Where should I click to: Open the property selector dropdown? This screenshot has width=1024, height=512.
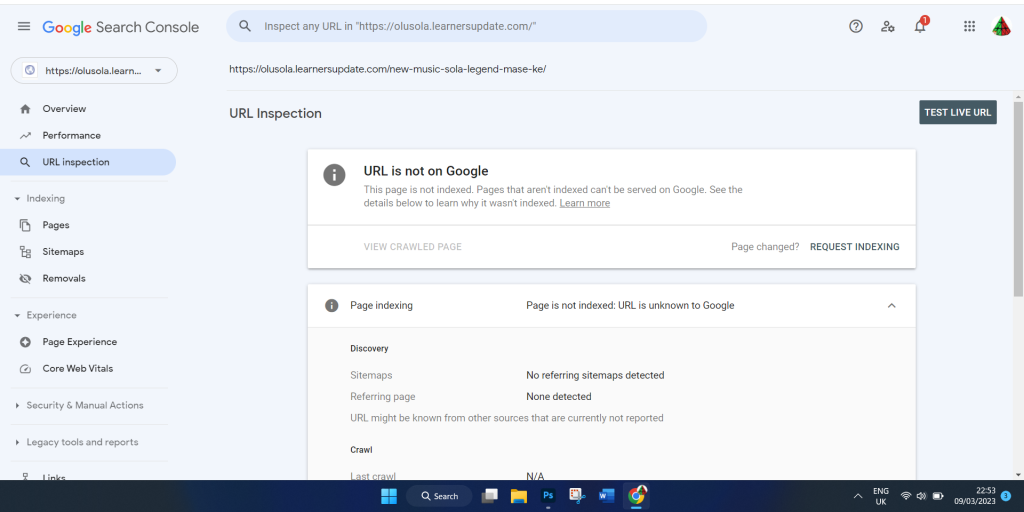(x=94, y=71)
